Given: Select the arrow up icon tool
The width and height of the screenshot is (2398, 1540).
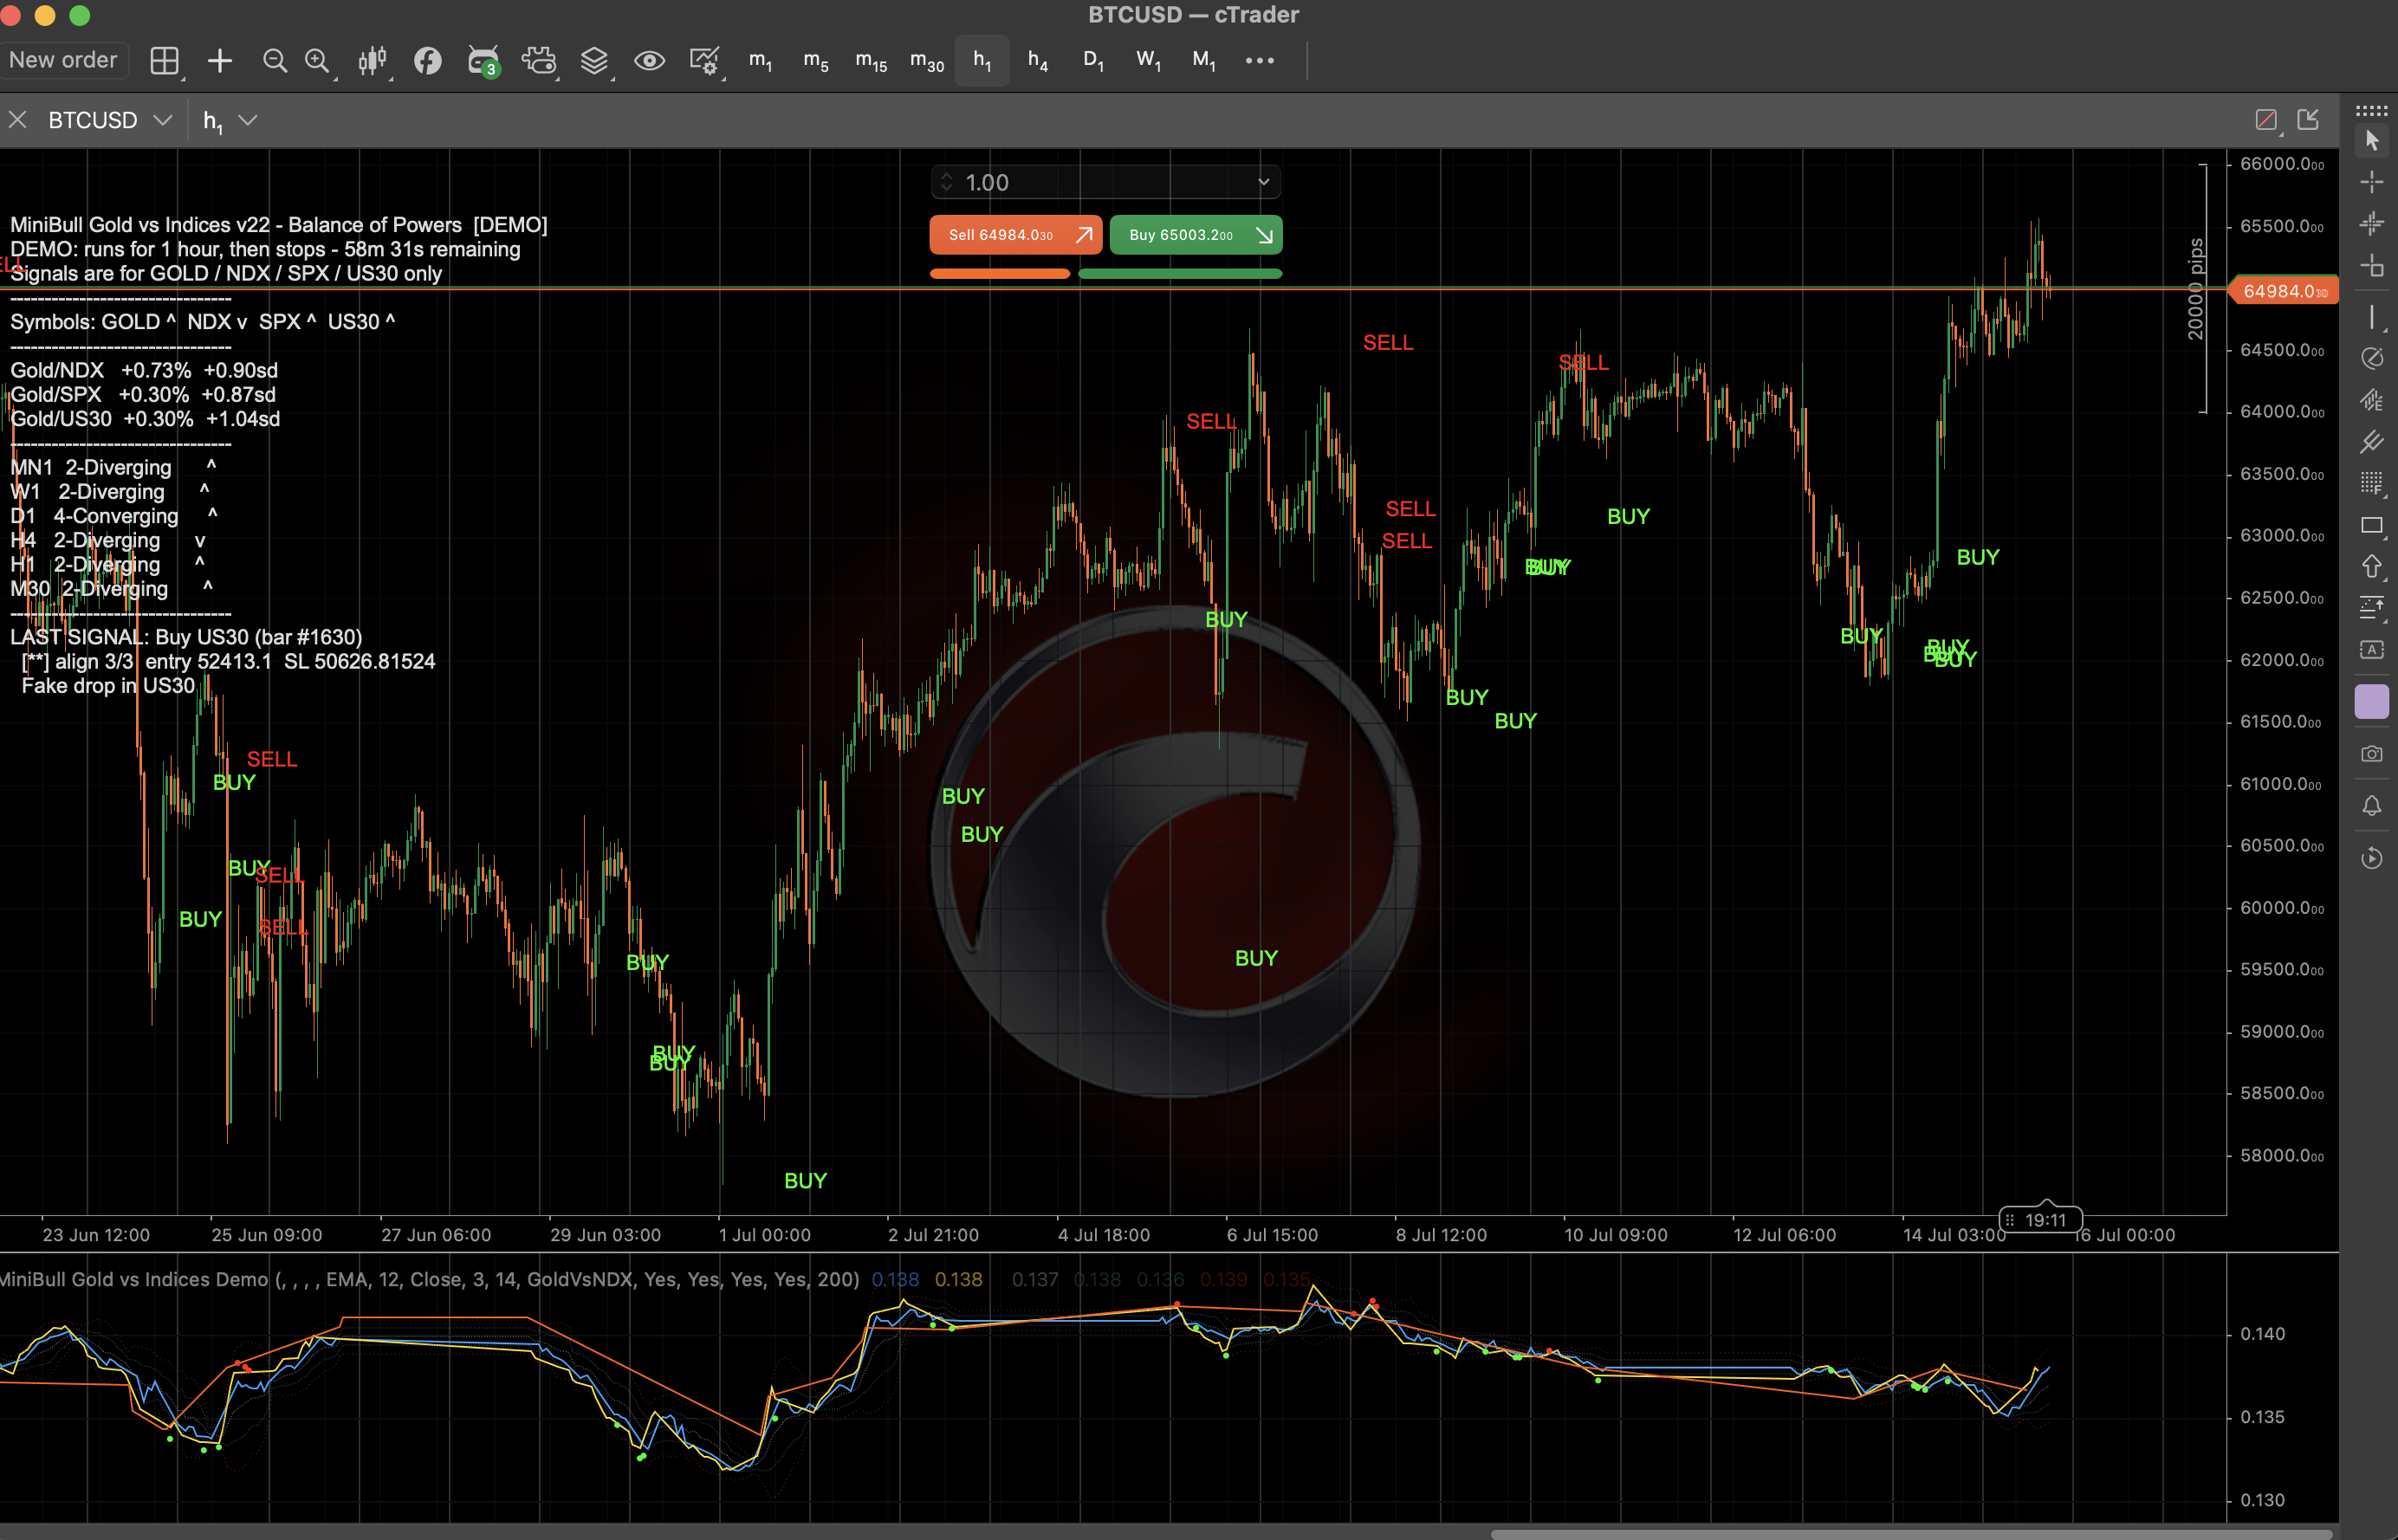Looking at the screenshot, I should [2372, 567].
